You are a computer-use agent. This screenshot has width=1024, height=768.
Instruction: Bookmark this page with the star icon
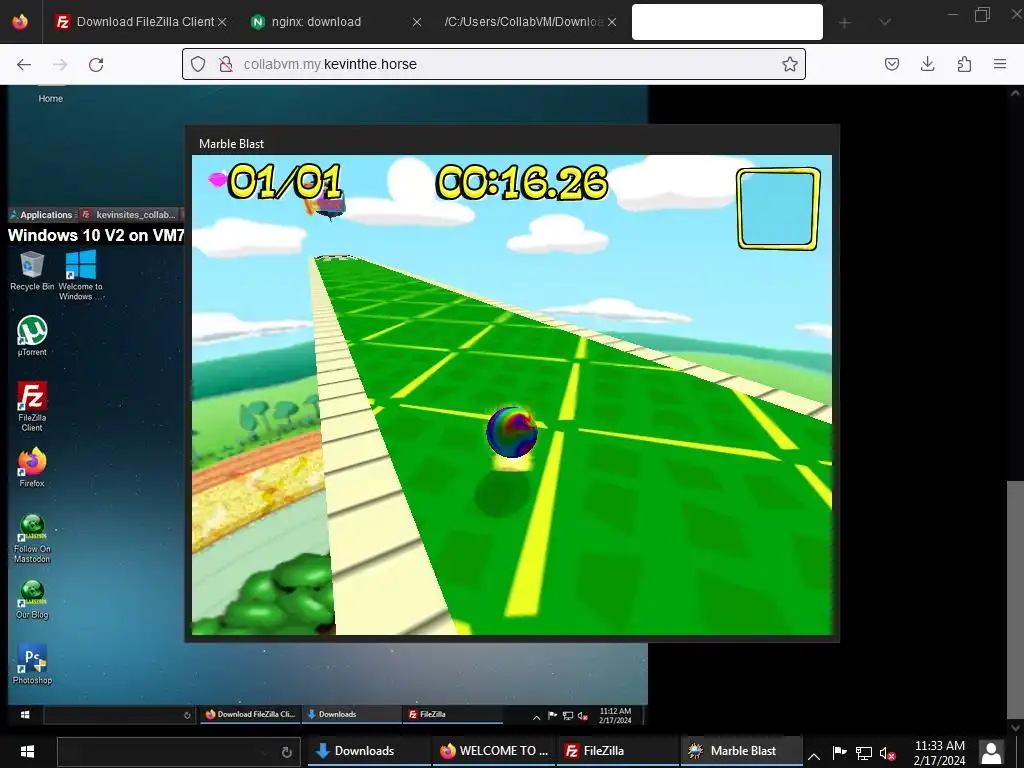pos(790,64)
